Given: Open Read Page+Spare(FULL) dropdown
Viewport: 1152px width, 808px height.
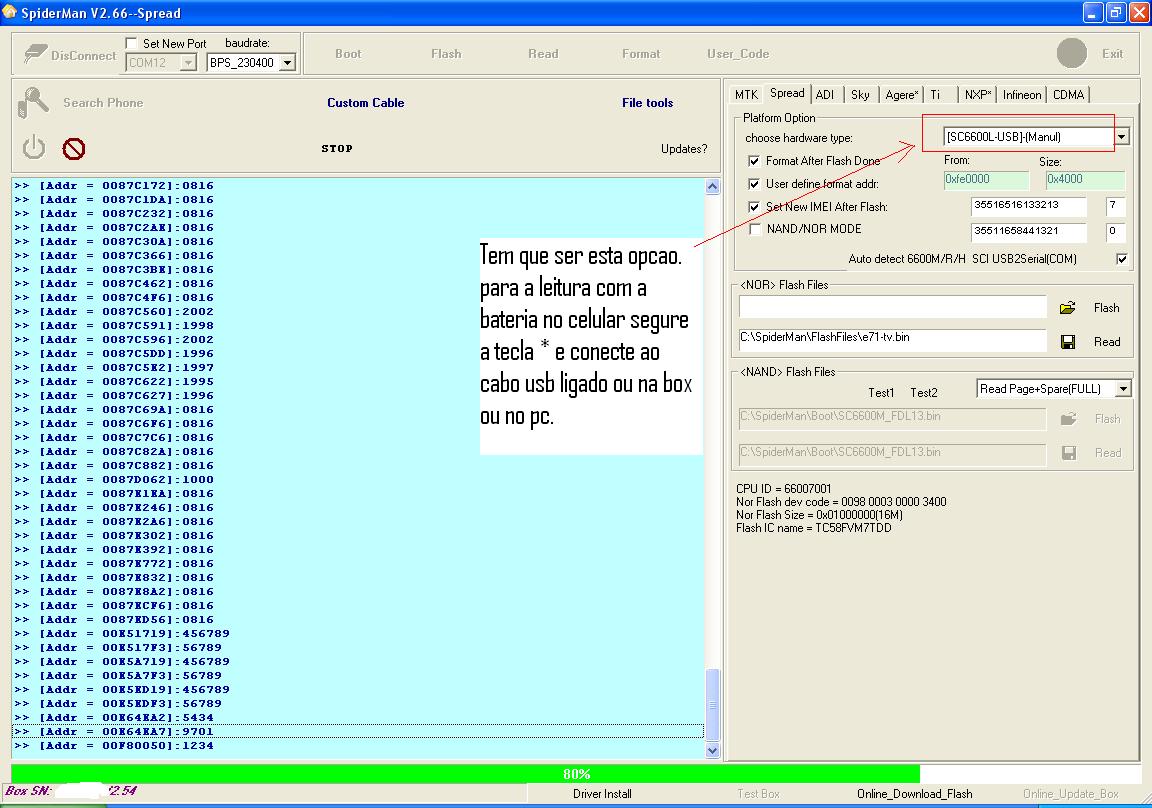Looking at the screenshot, I should tap(1123, 389).
